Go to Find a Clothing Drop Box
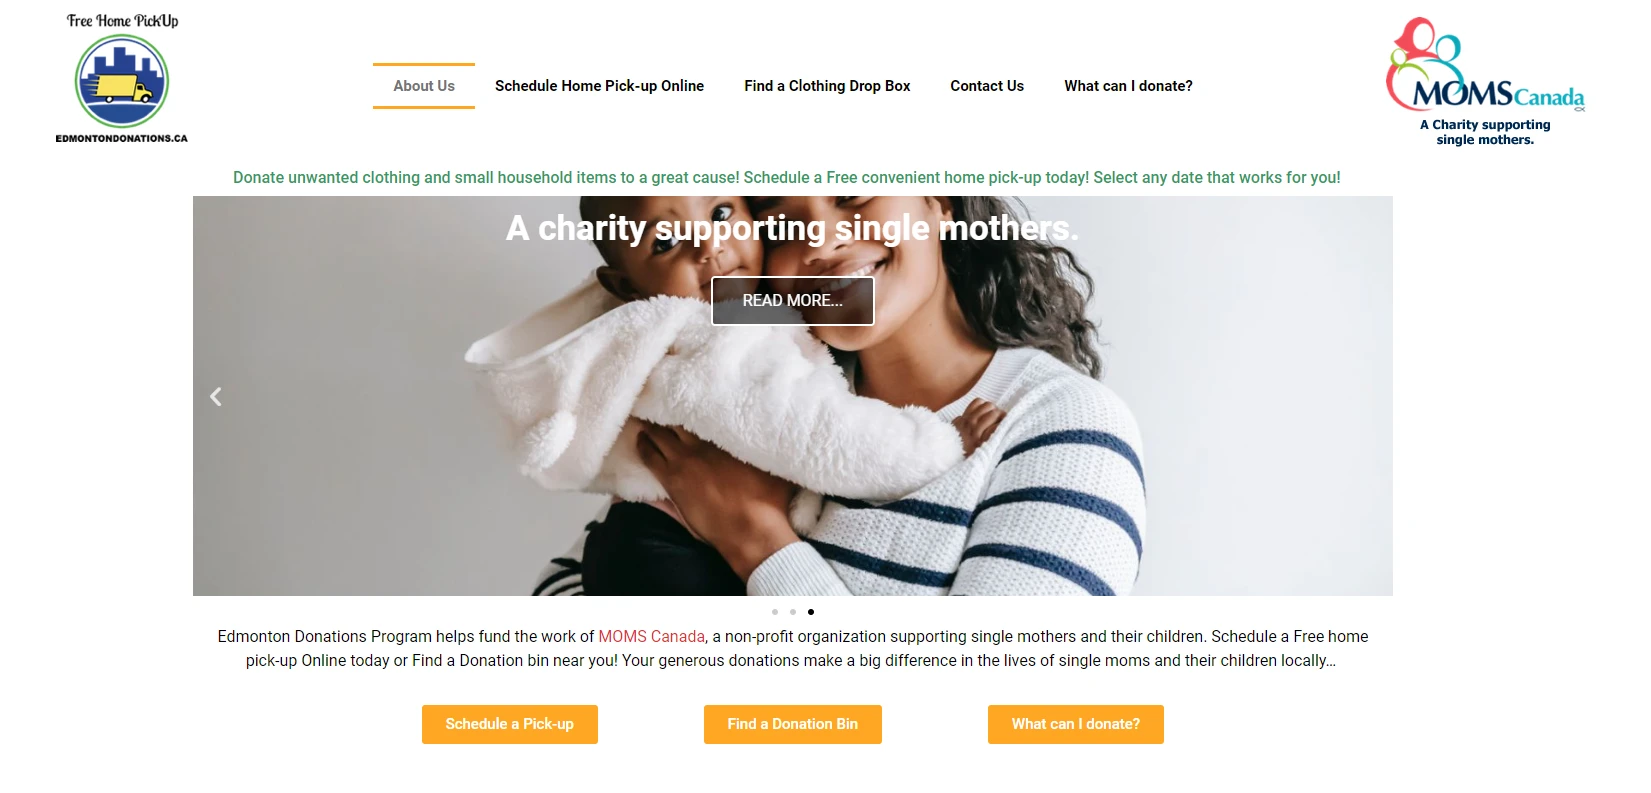 [x=827, y=86]
